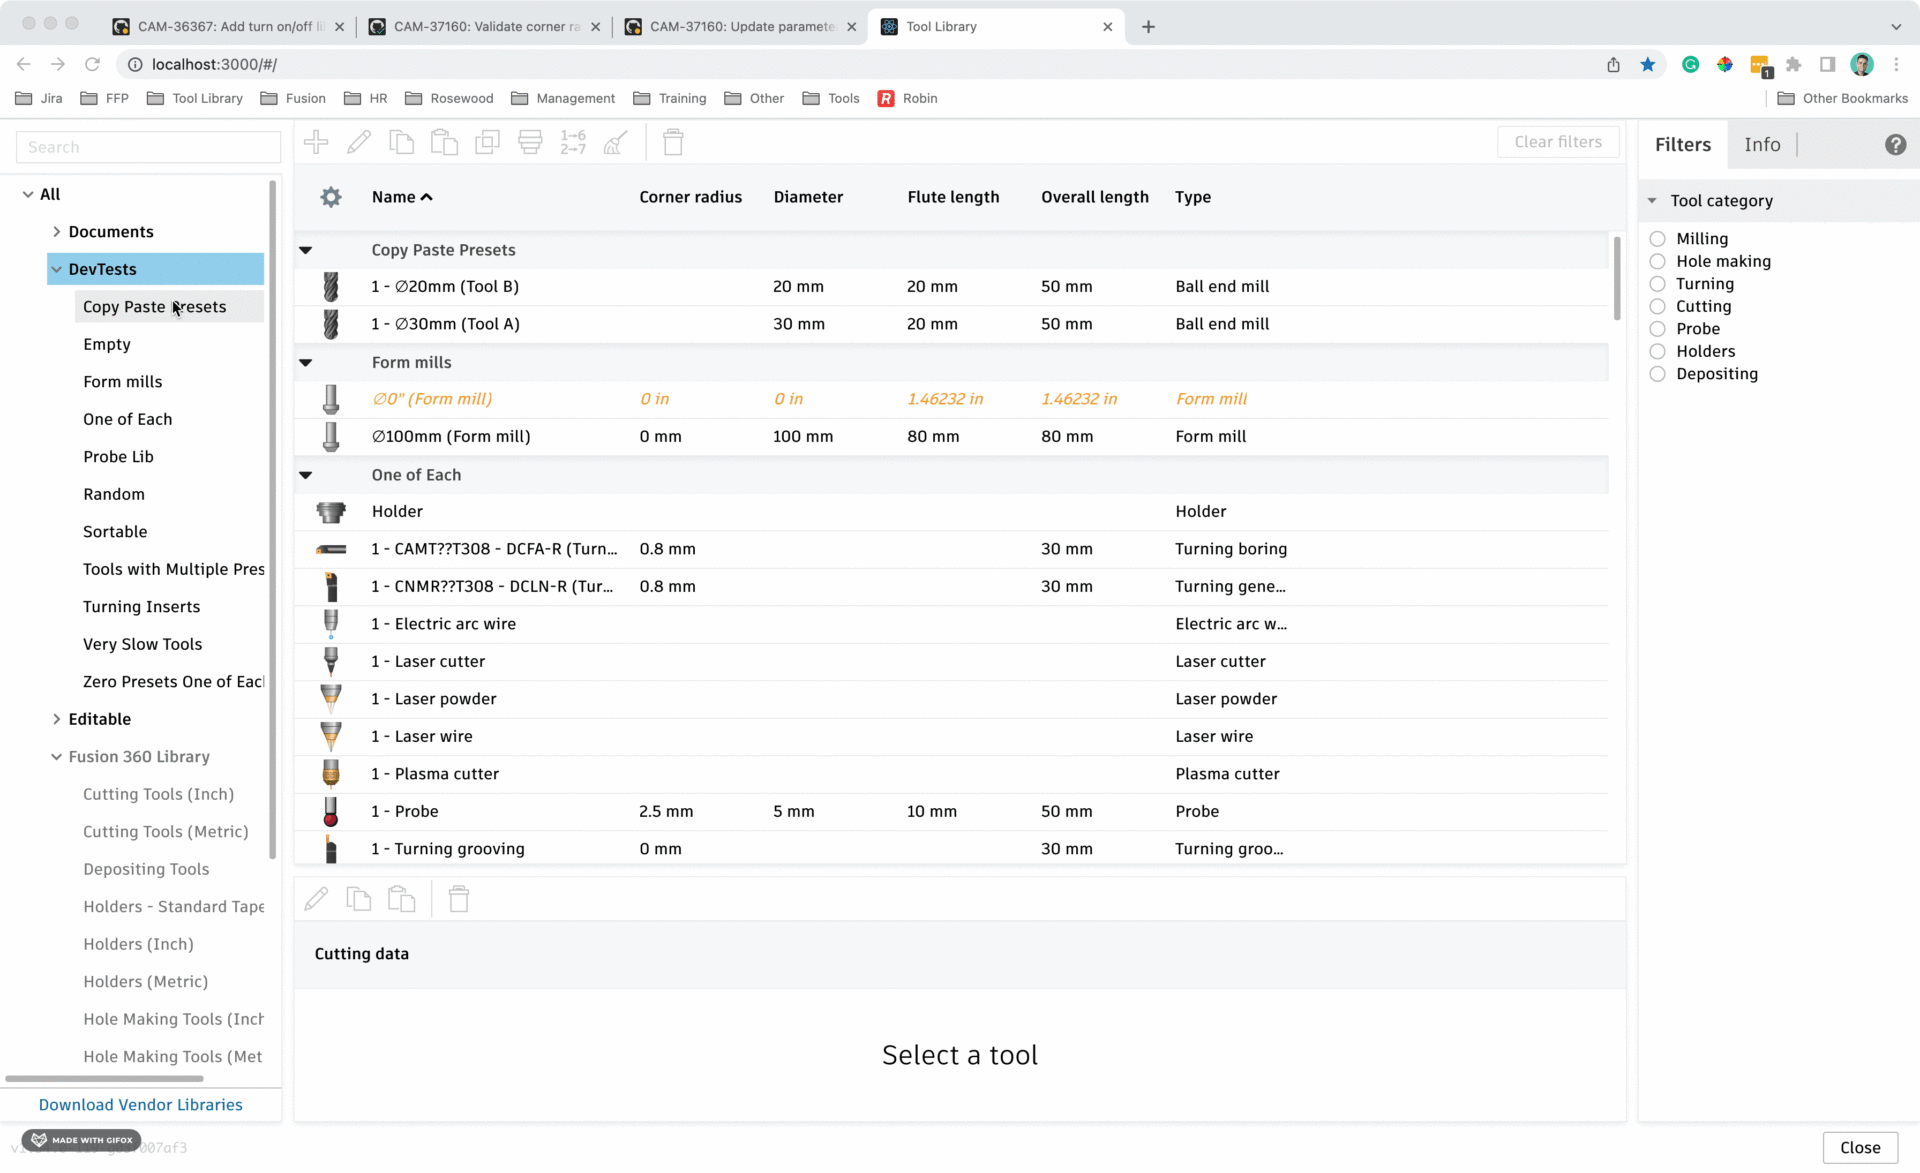Click the top toolbar trash delete icon
The image size is (1920, 1173).
tap(673, 142)
